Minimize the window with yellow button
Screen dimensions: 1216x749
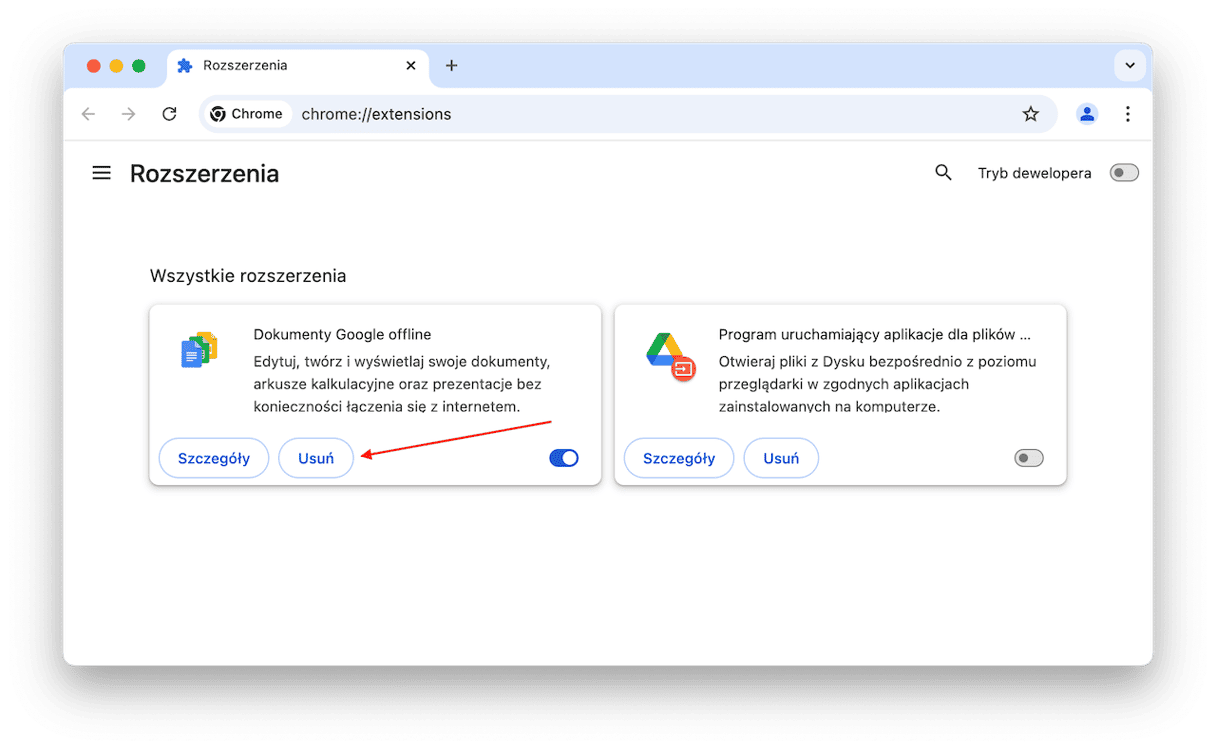click(x=116, y=66)
